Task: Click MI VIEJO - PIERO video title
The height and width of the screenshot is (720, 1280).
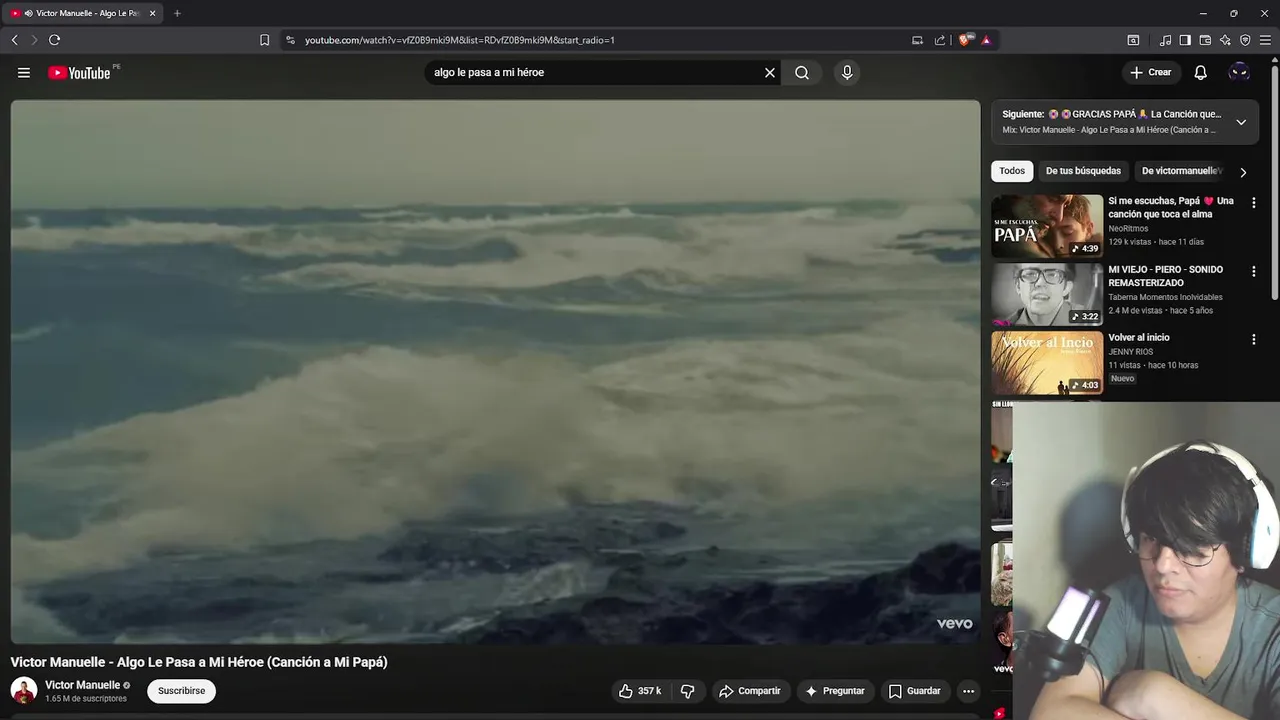Action: pos(1165,276)
